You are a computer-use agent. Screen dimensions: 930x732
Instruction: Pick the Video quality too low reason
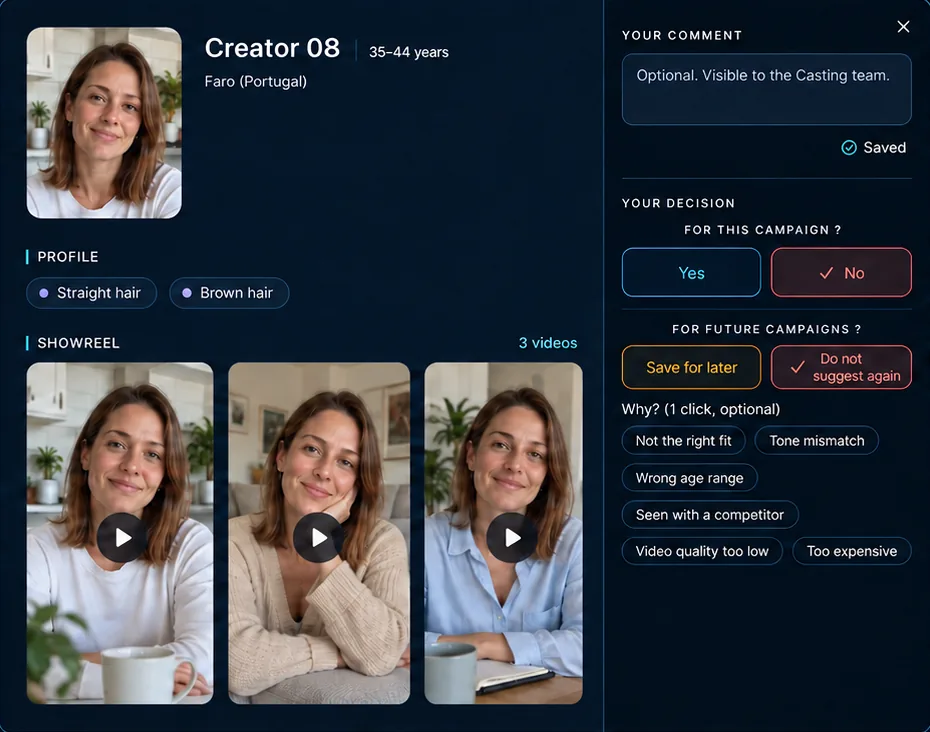[702, 551]
